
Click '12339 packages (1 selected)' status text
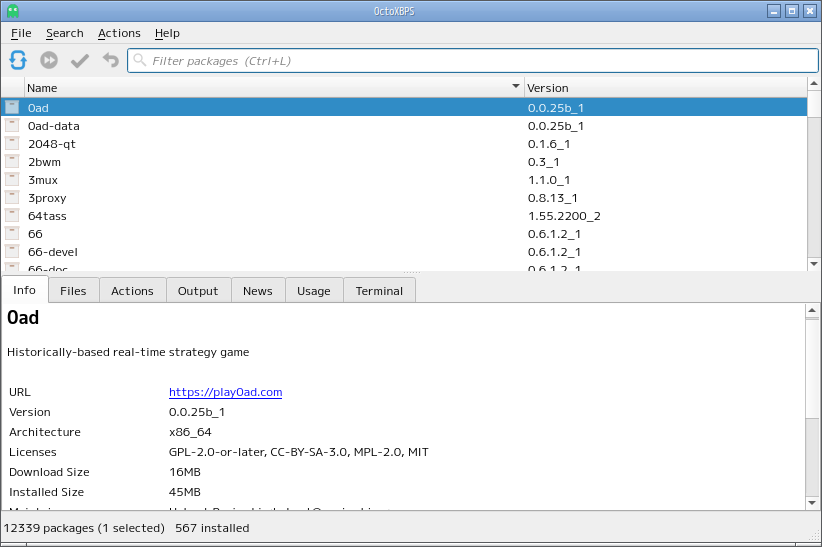[x=84, y=528]
